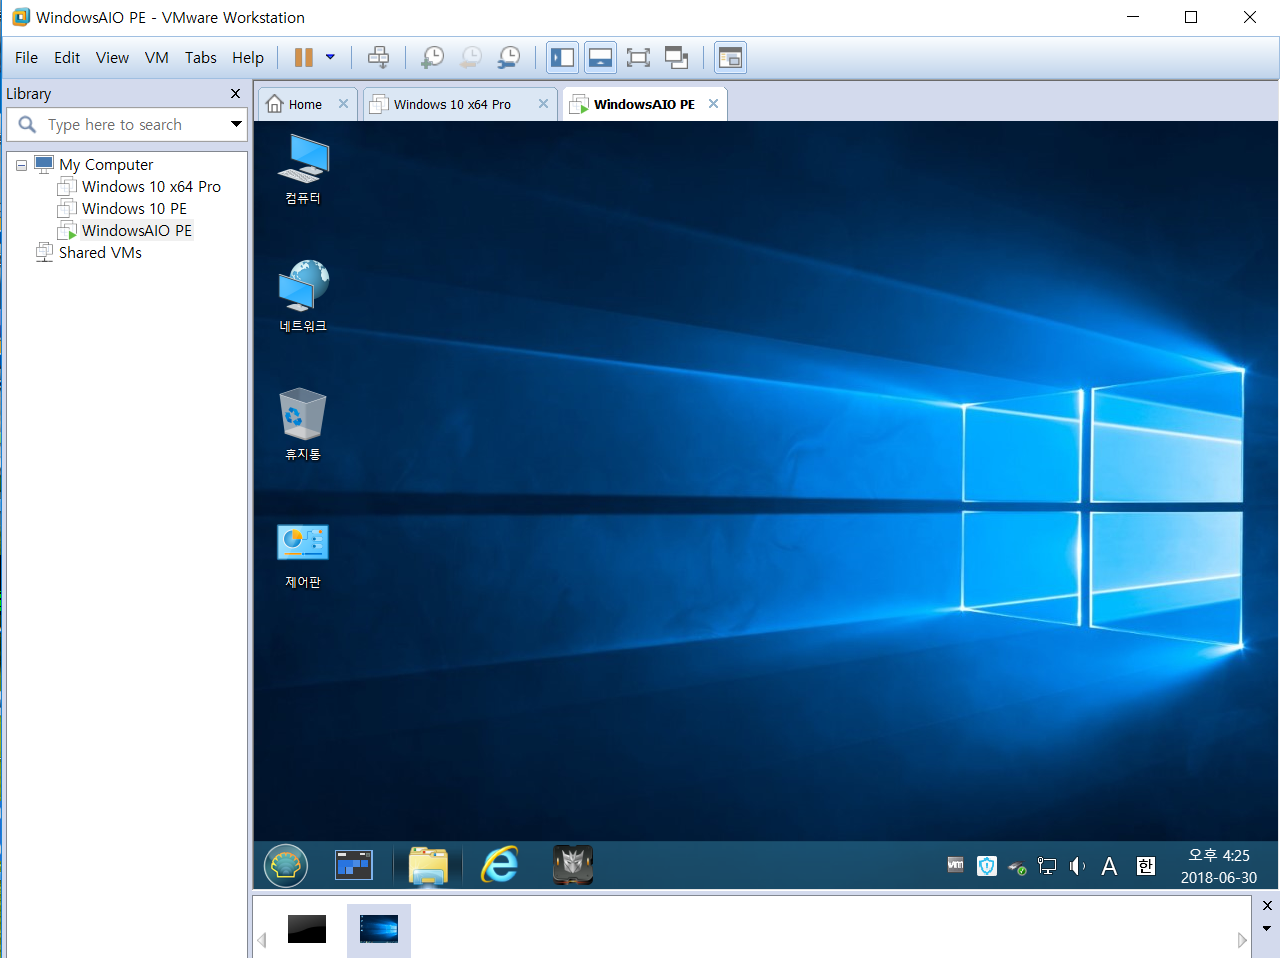Toggle the A input mode indicator
This screenshot has height=958, width=1280.
(1109, 866)
